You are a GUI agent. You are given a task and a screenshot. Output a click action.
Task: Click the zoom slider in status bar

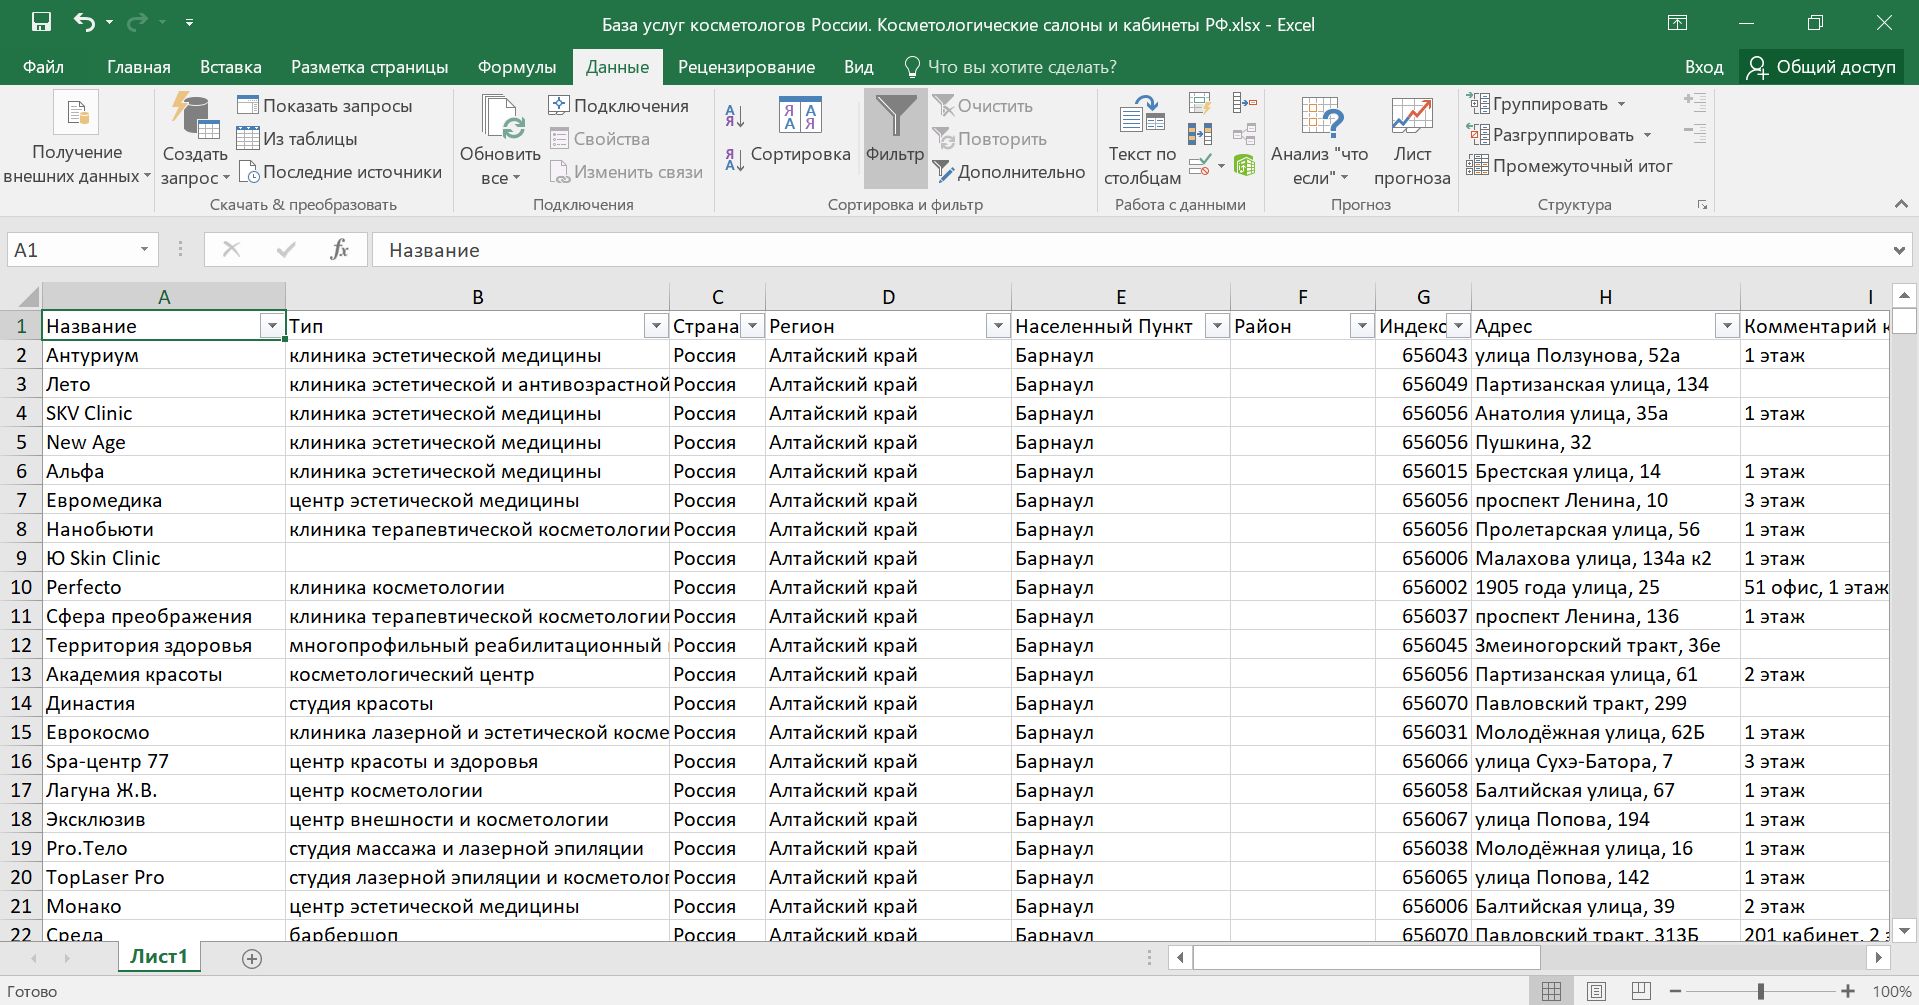[x=1761, y=991]
